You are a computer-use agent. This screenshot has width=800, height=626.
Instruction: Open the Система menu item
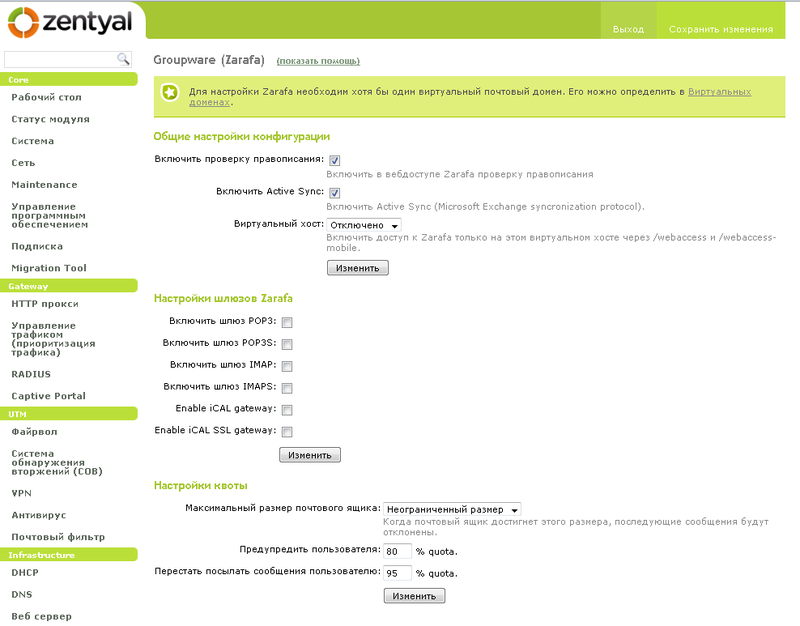tap(33, 141)
